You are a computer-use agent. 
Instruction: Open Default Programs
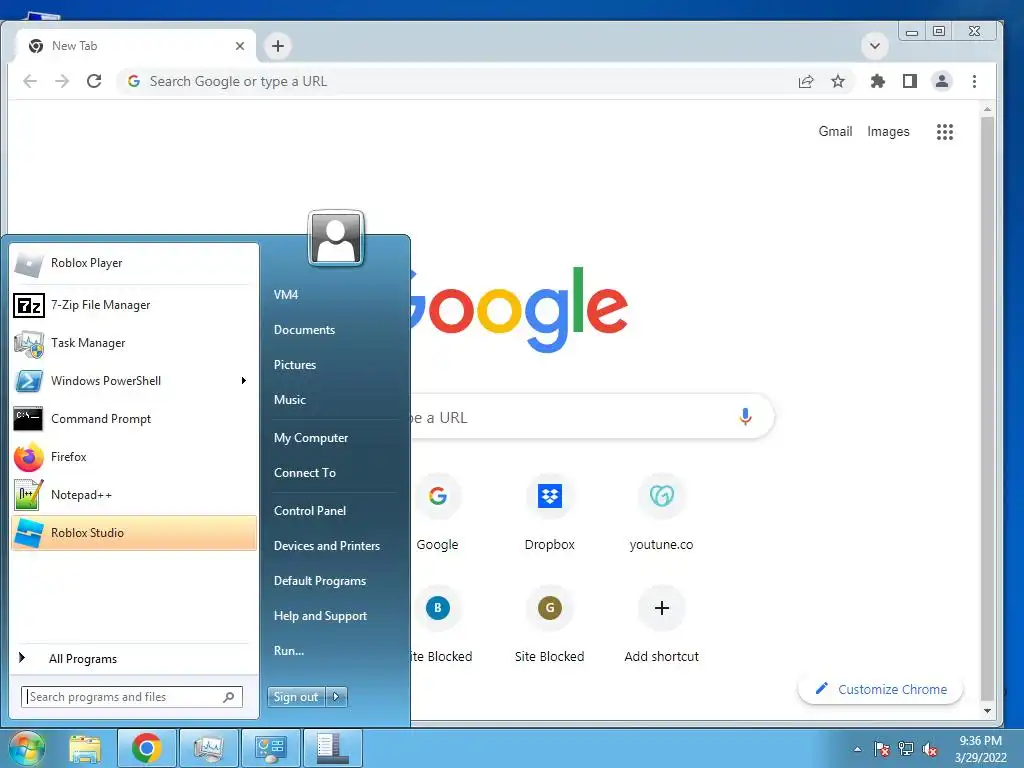(320, 581)
